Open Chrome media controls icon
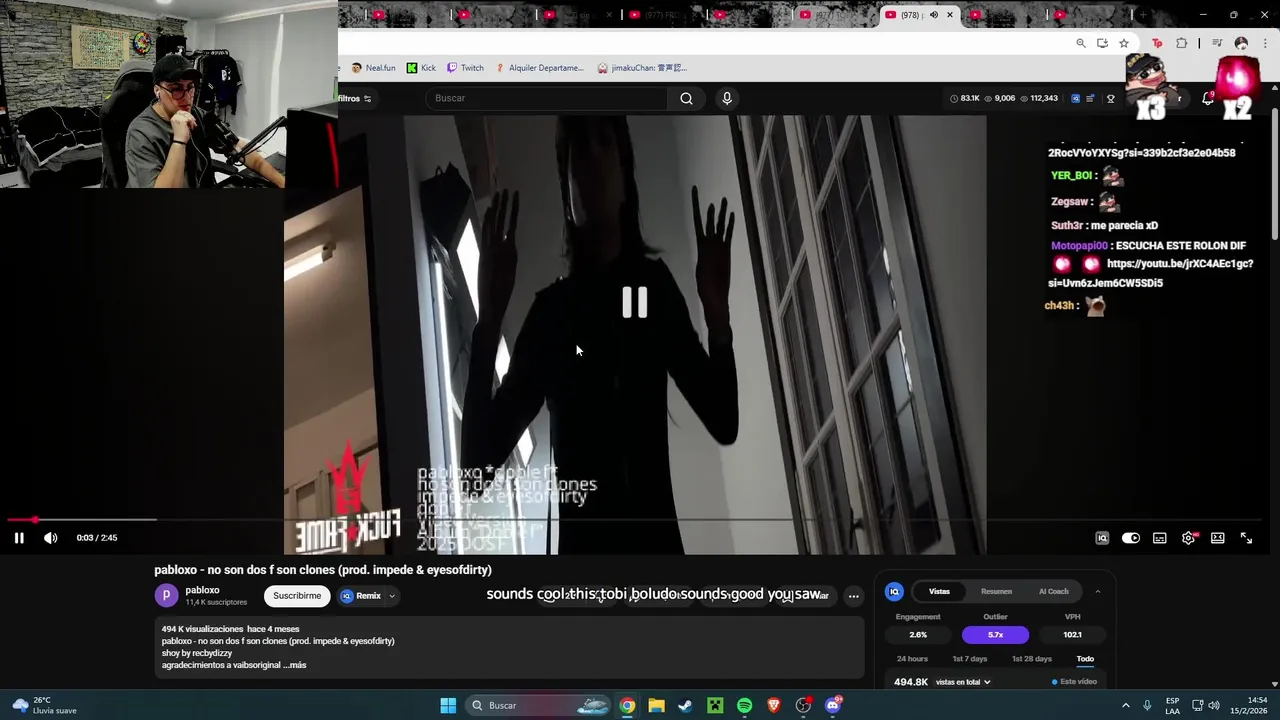 (1217, 43)
